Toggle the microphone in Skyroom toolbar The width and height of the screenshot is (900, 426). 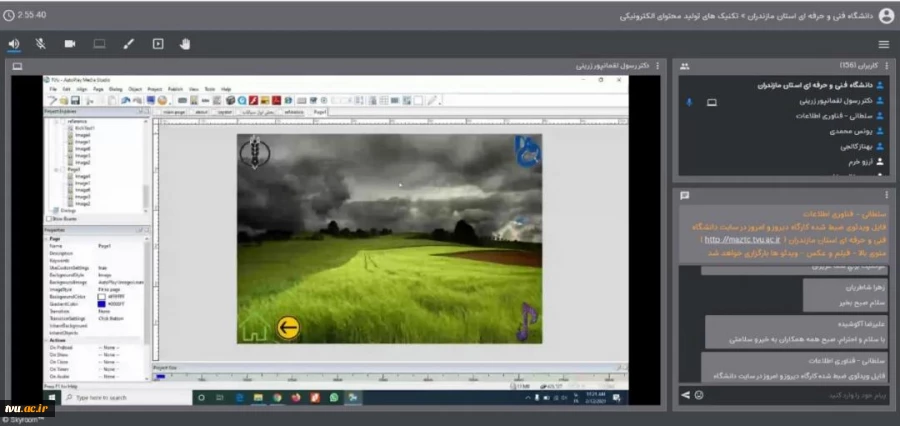click(42, 44)
